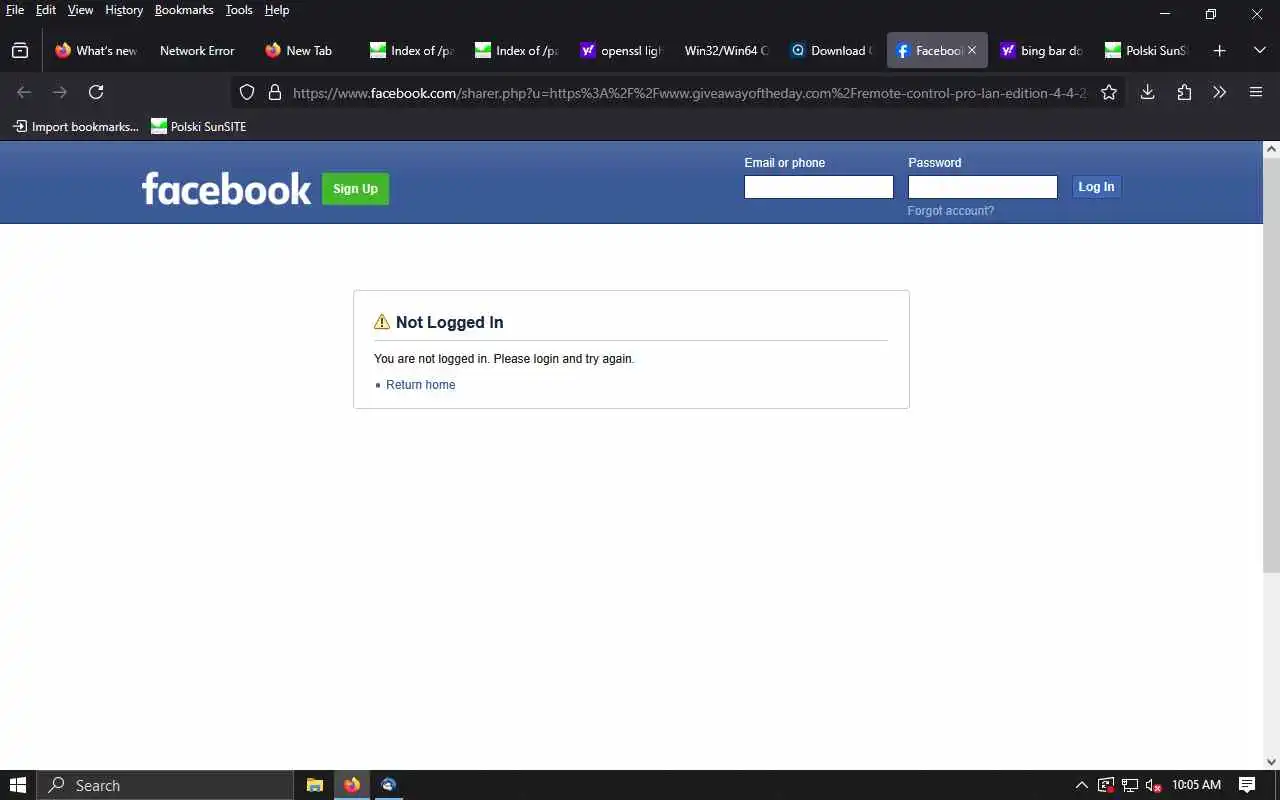Open the first Index of /pa tab
1280x800 pixels.
point(411,51)
